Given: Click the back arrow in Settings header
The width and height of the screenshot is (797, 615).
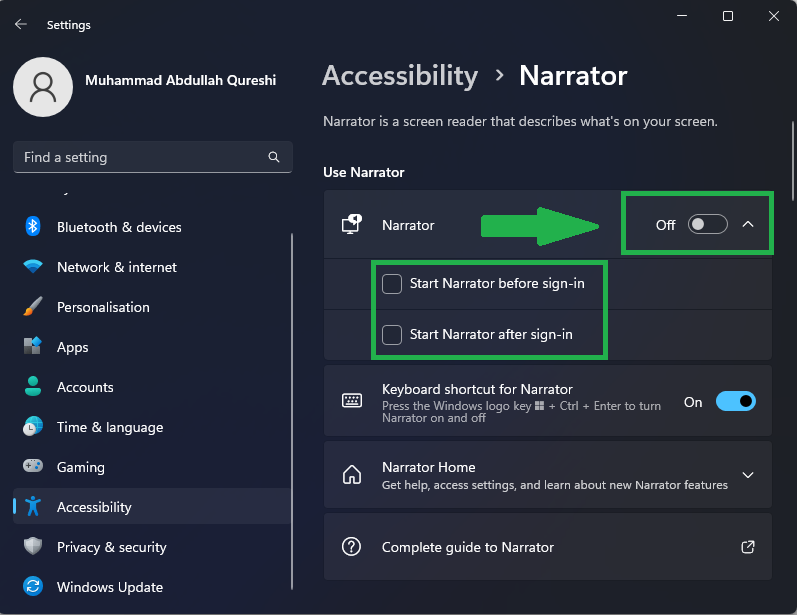Looking at the screenshot, I should pyautogui.click(x=21, y=24).
